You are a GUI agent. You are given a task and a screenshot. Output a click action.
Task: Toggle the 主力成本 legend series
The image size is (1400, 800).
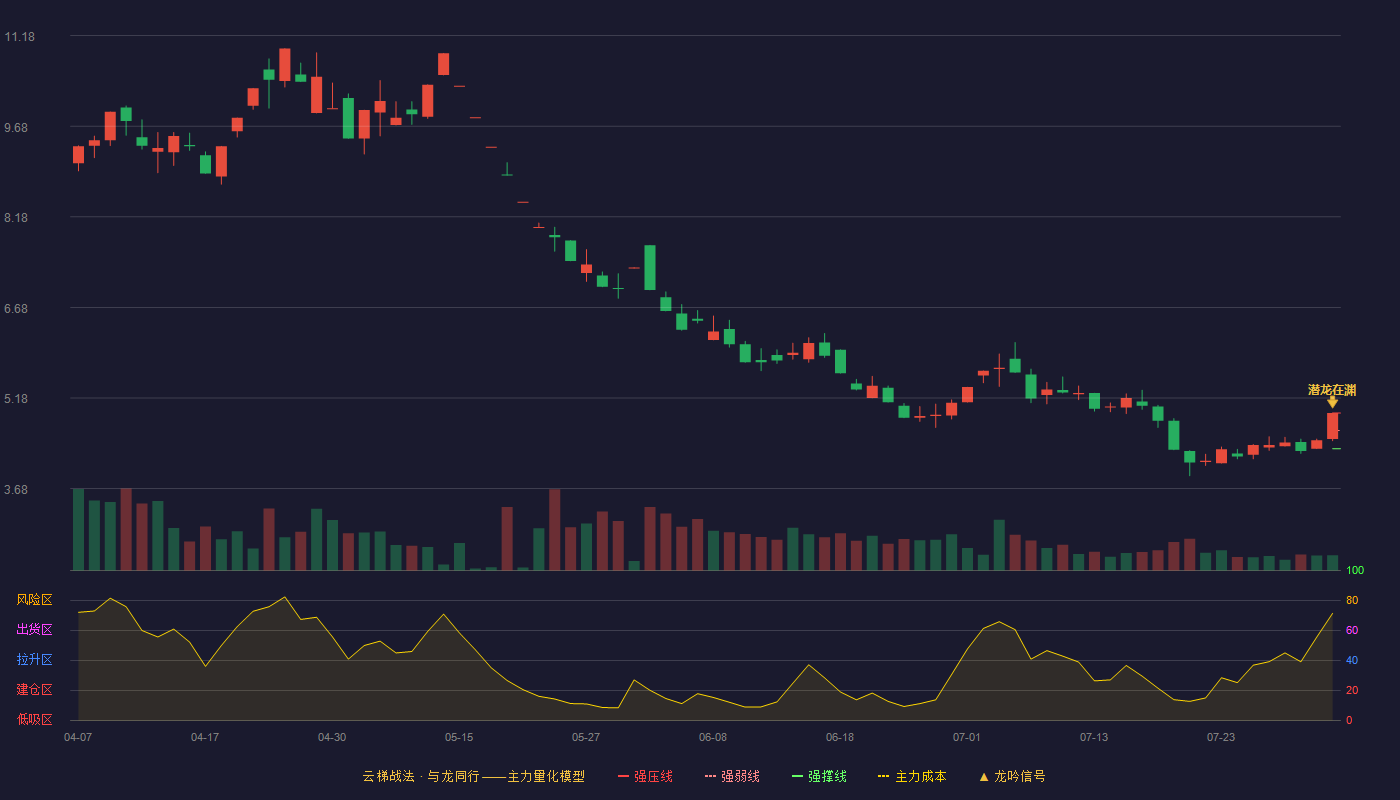(912, 776)
